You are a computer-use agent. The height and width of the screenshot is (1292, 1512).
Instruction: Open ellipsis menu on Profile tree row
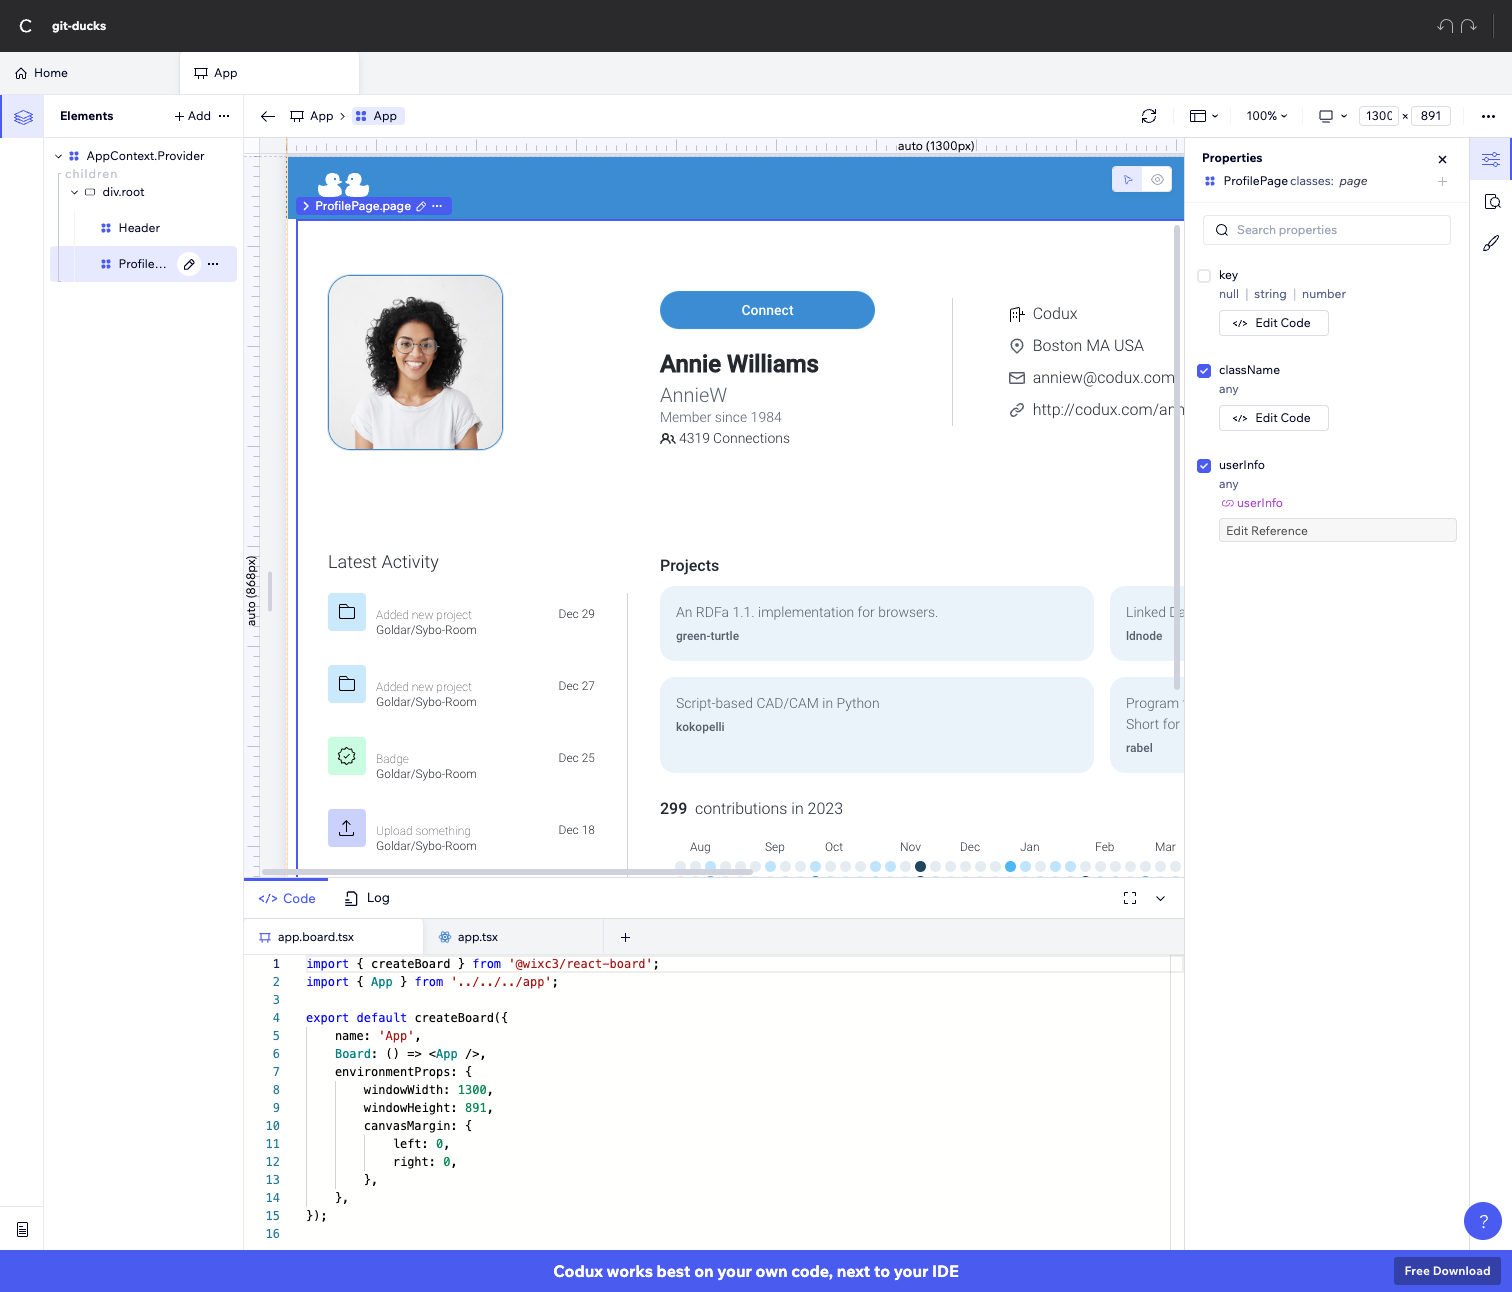213,264
